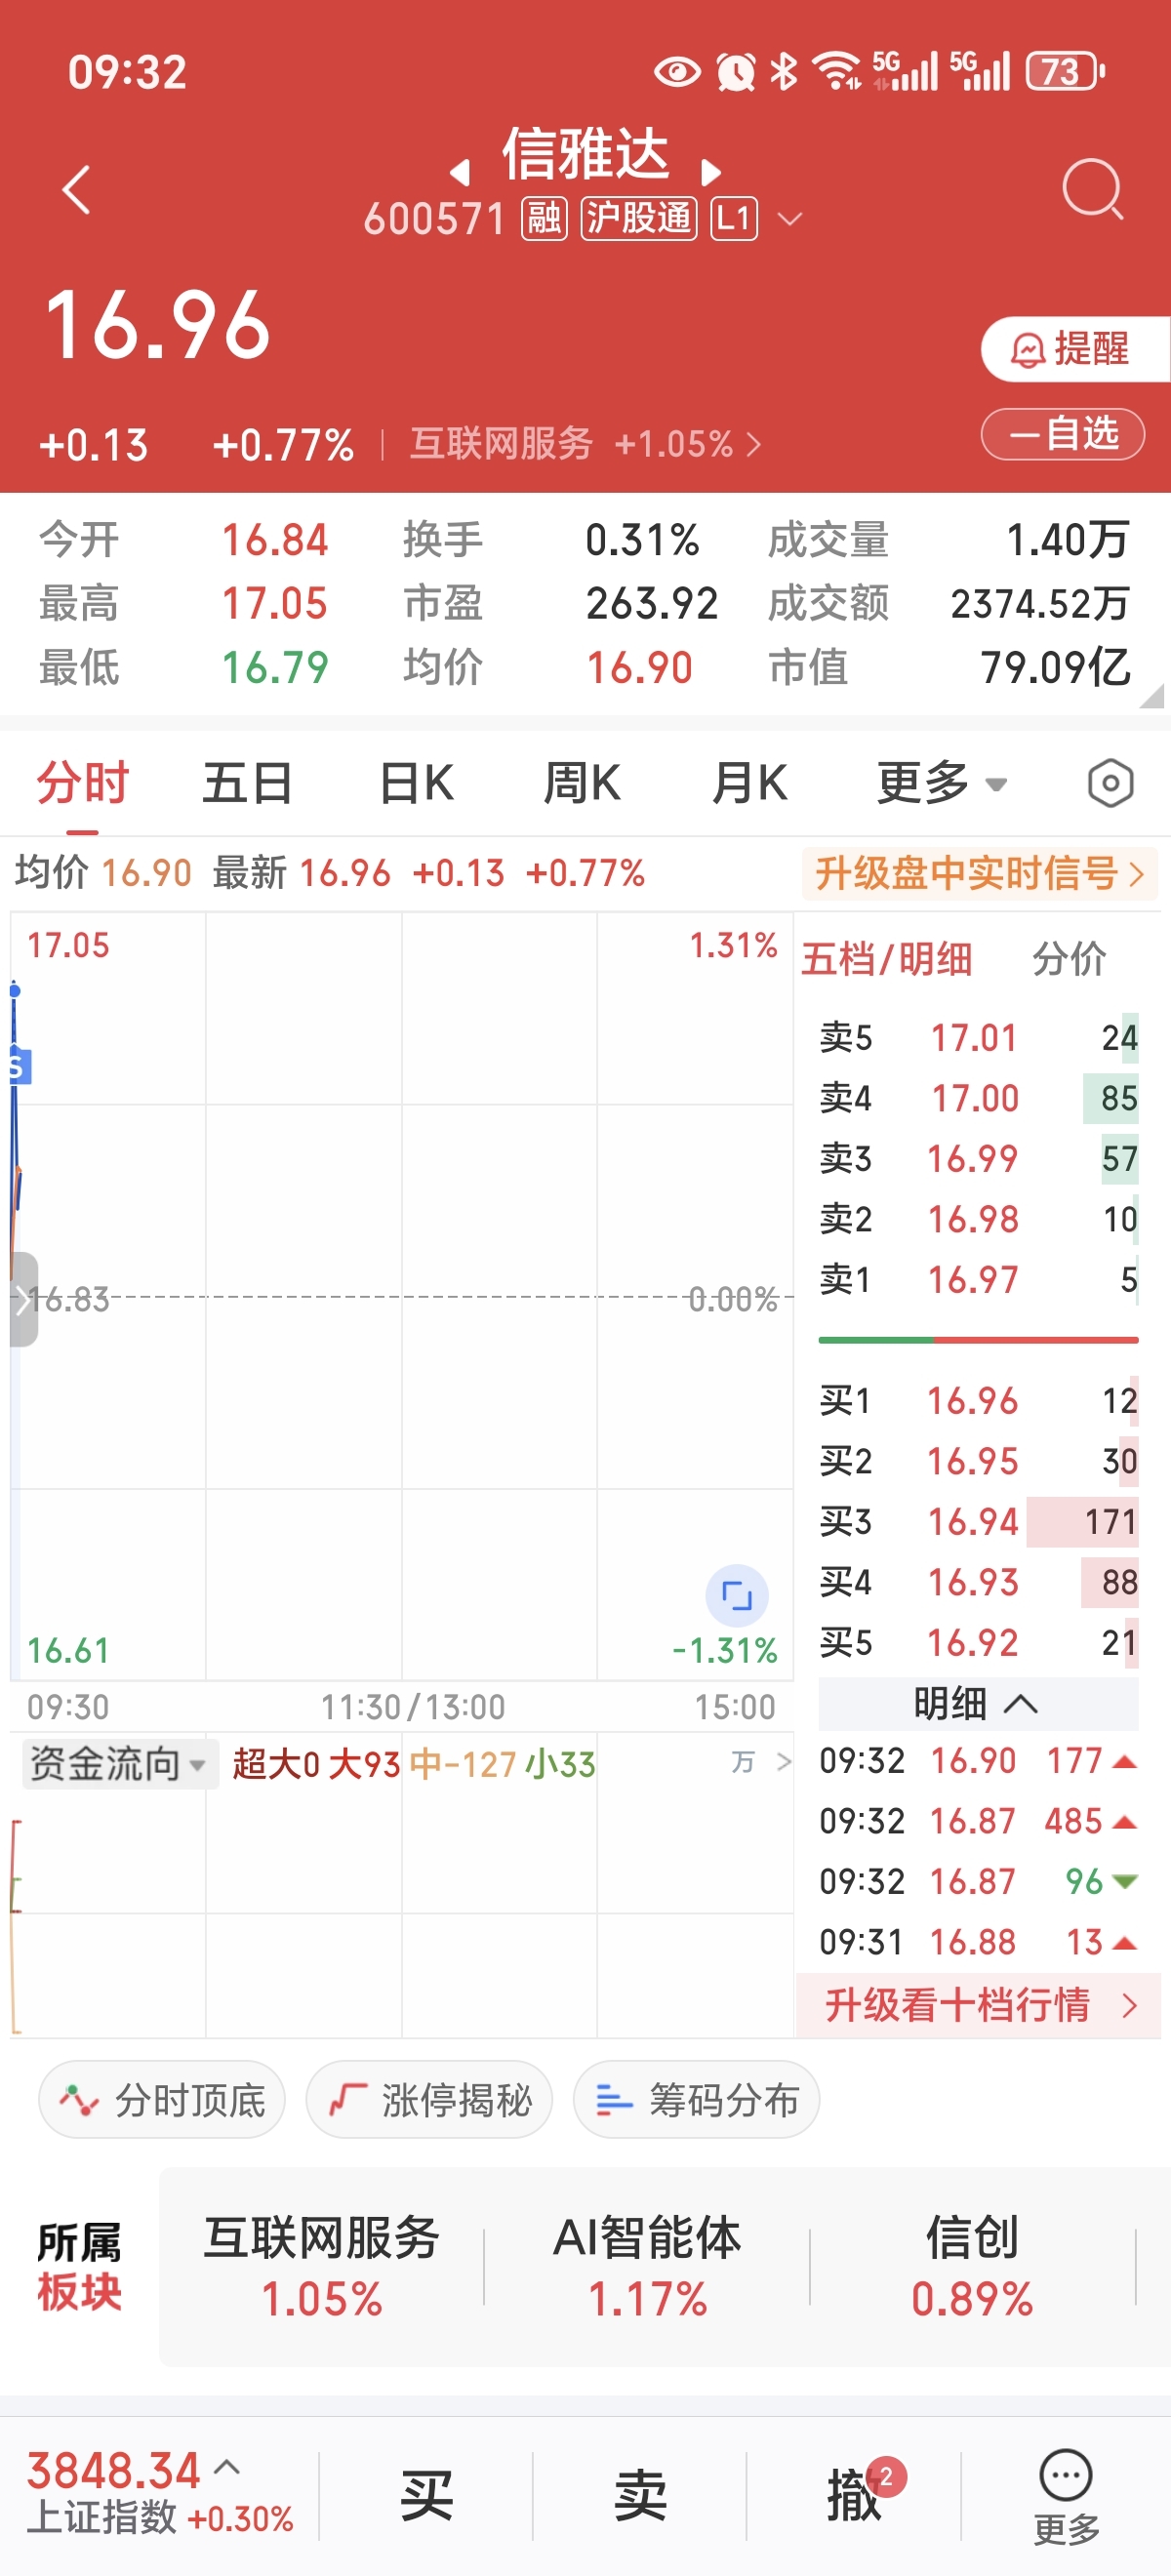Tap the status bar alarm clock icon
1171x2576 pixels.
coord(736,71)
